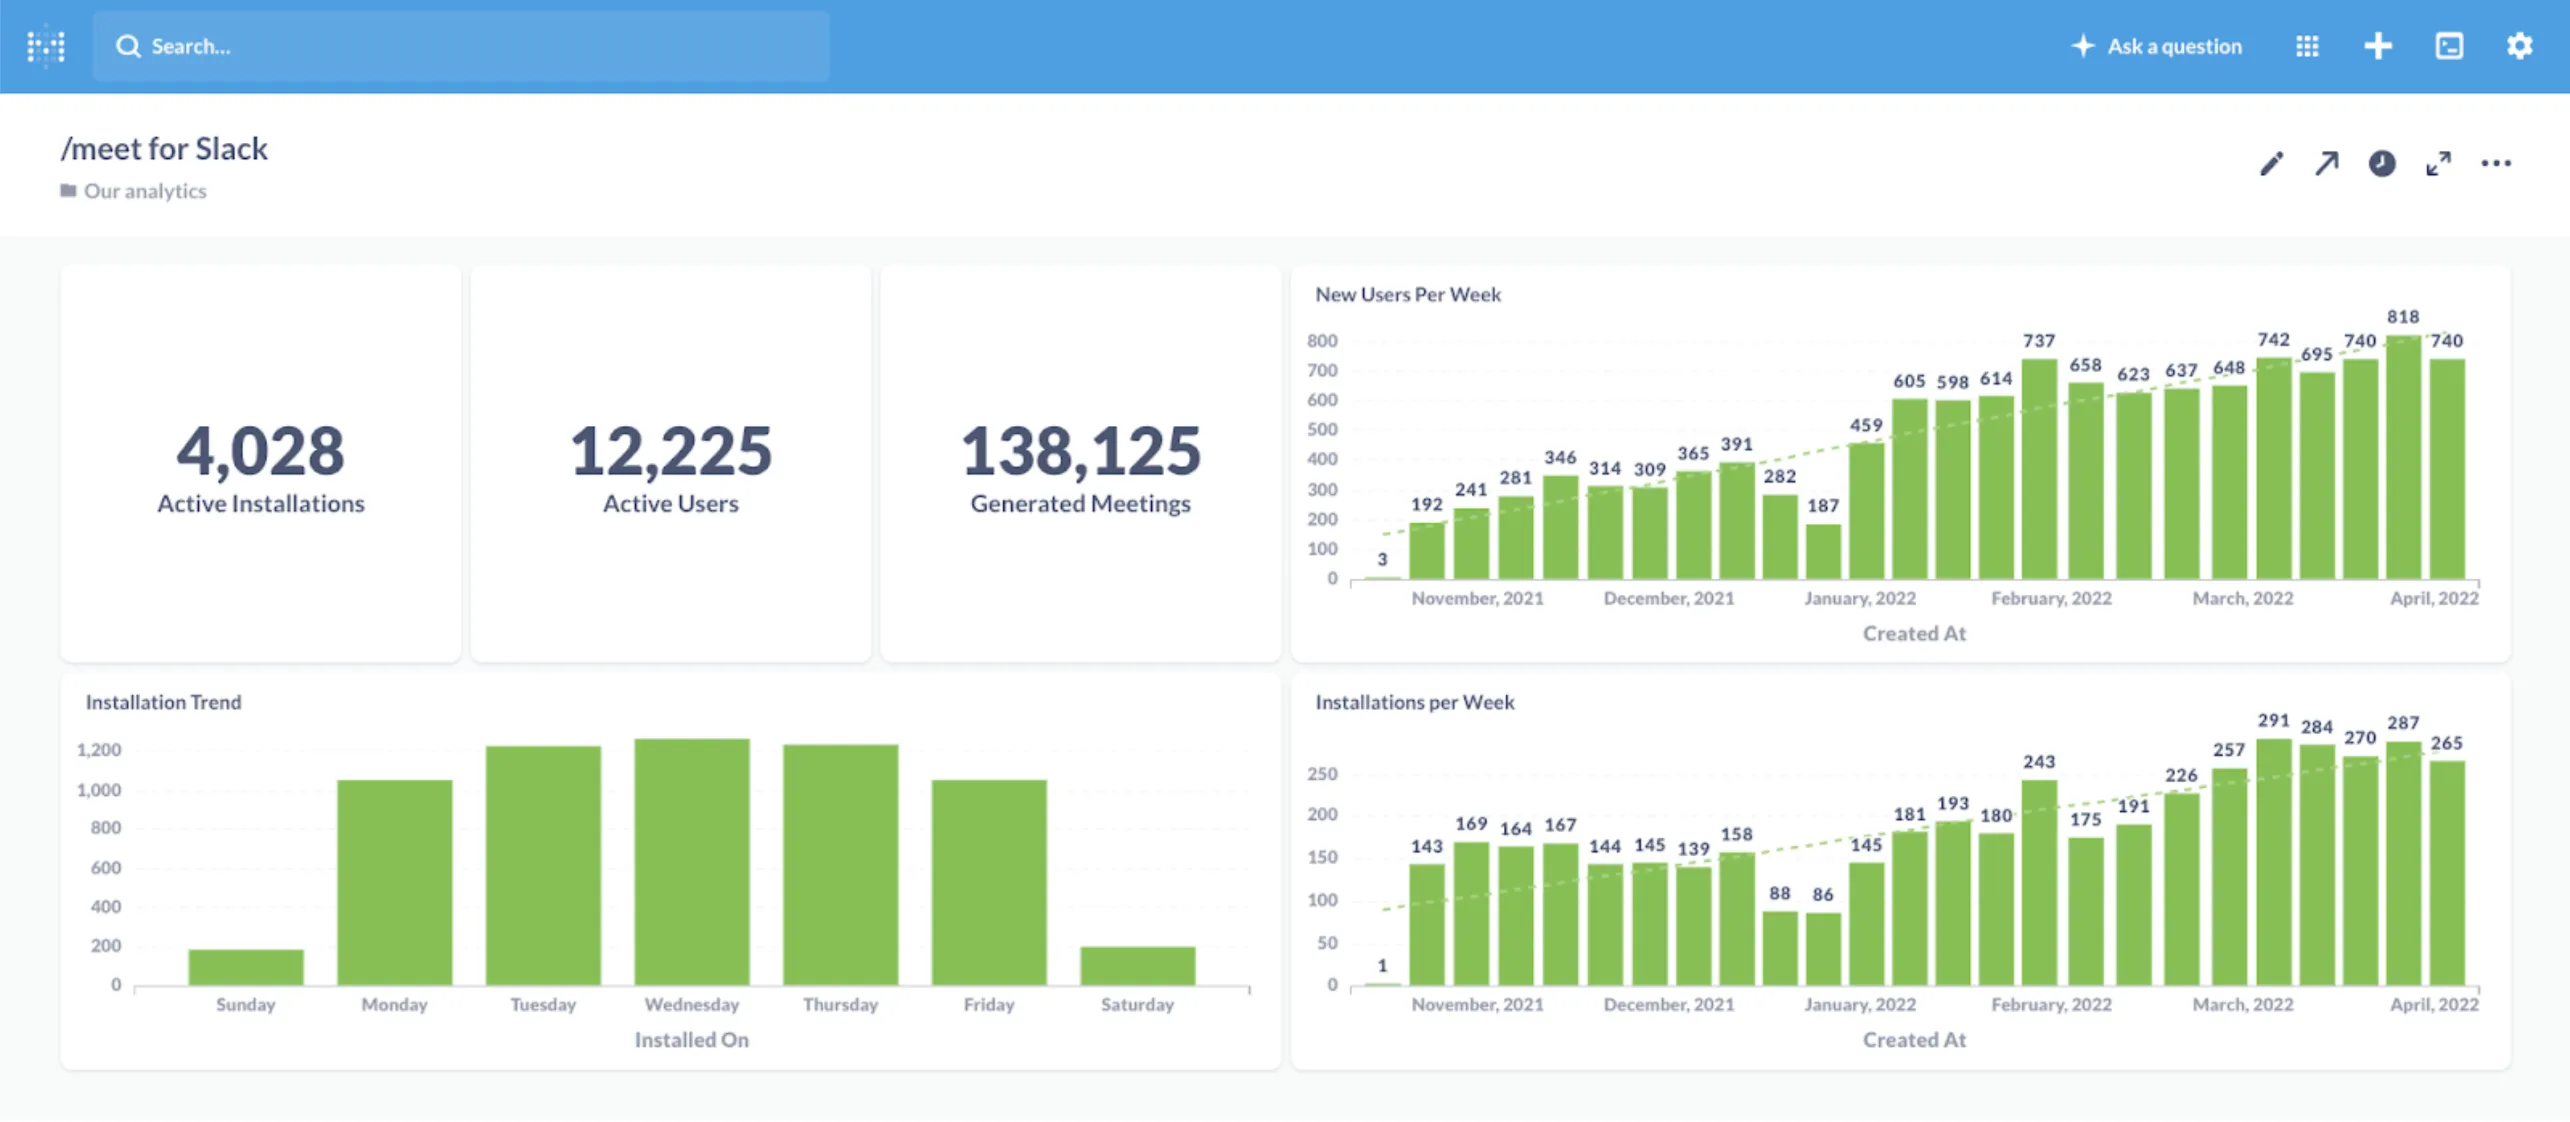The image size is (2570, 1122).
Task: Open auto-refresh clock icon
Action: [2382, 163]
